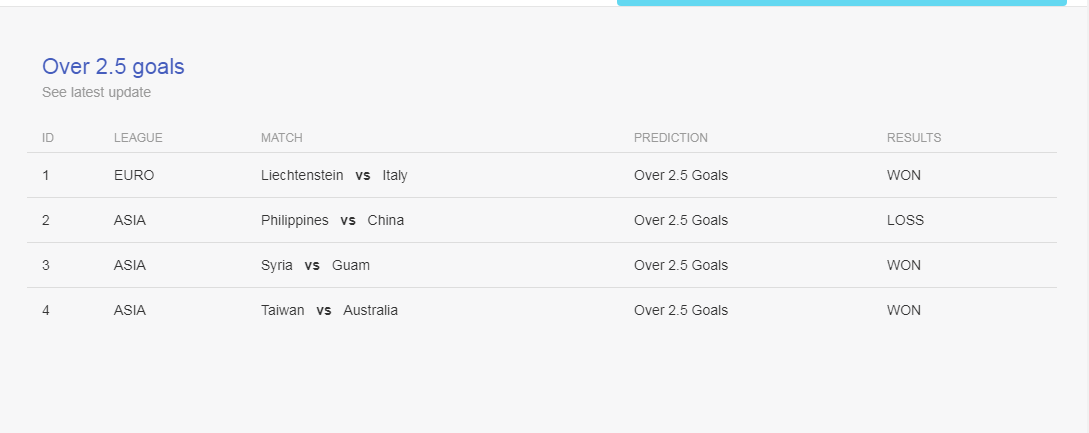Screen dimensions: 1089x433
Task: Select ASIA league in Taiwan row
Action: click(x=130, y=311)
